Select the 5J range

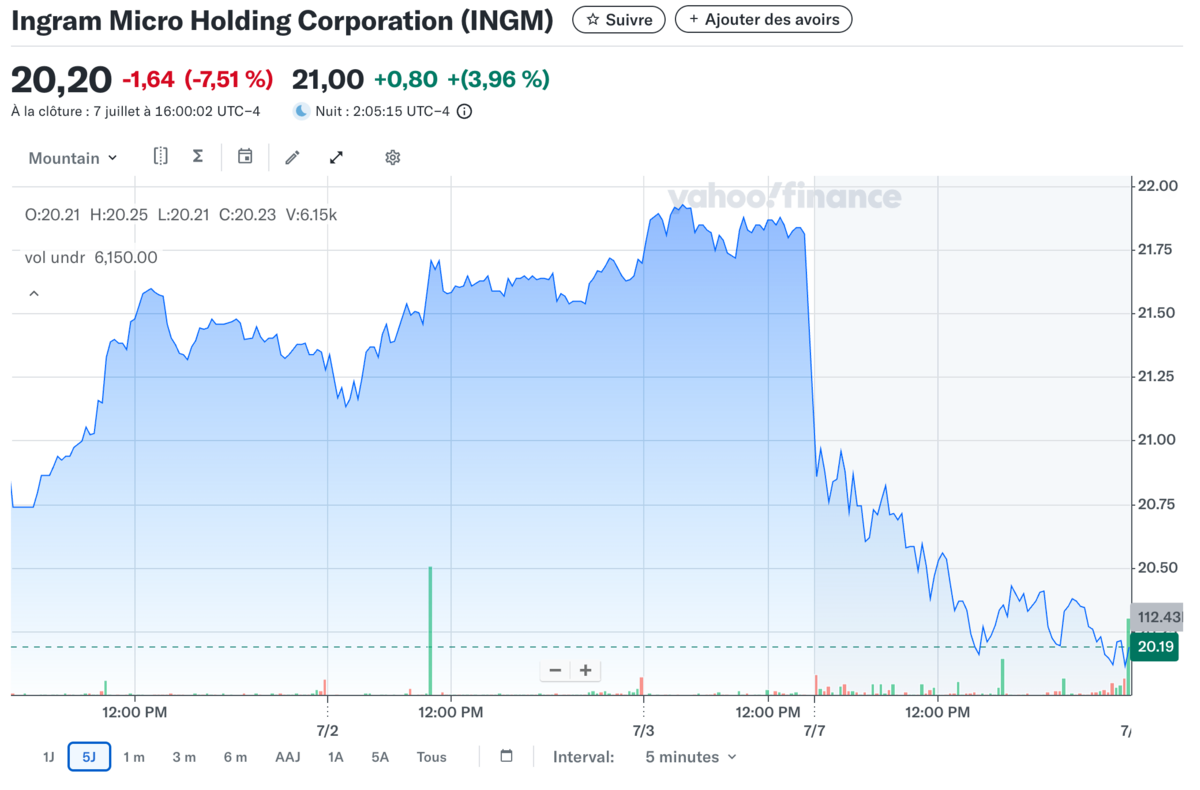(x=89, y=757)
